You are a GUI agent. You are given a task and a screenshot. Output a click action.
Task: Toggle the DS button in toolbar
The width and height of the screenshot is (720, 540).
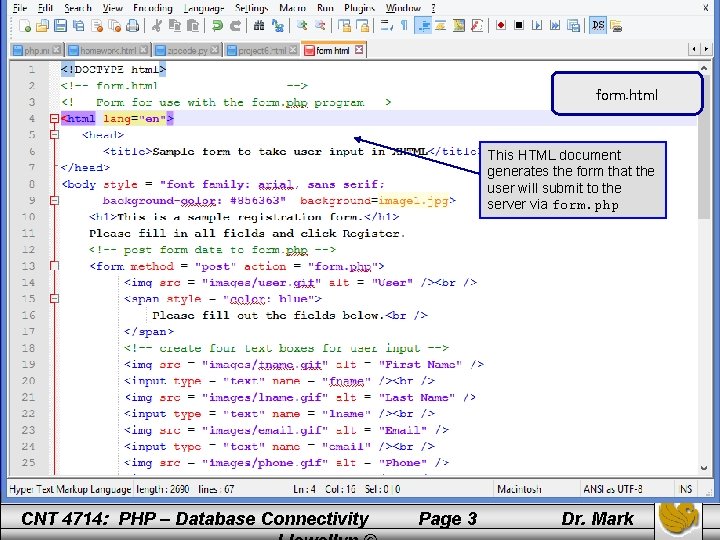pos(598,25)
